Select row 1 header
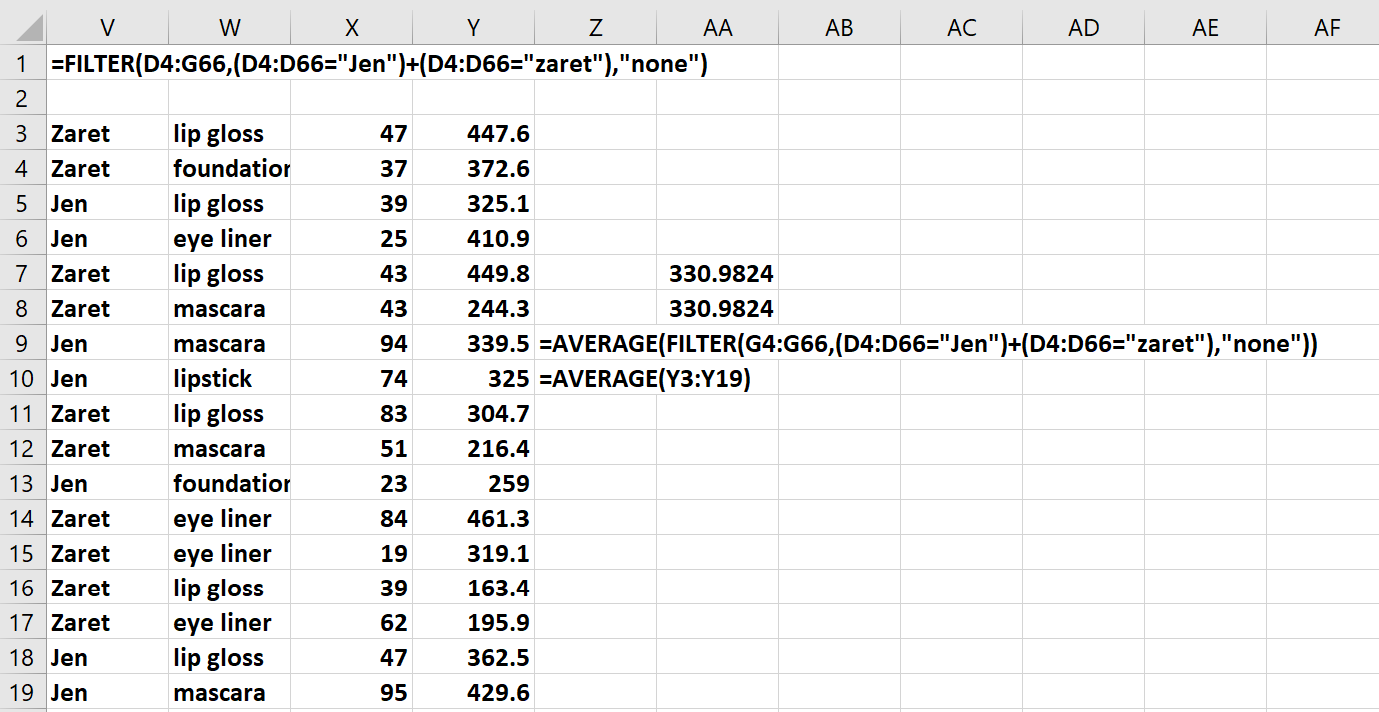The height and width of the screenshot is (712, 1379). [22, 64]
